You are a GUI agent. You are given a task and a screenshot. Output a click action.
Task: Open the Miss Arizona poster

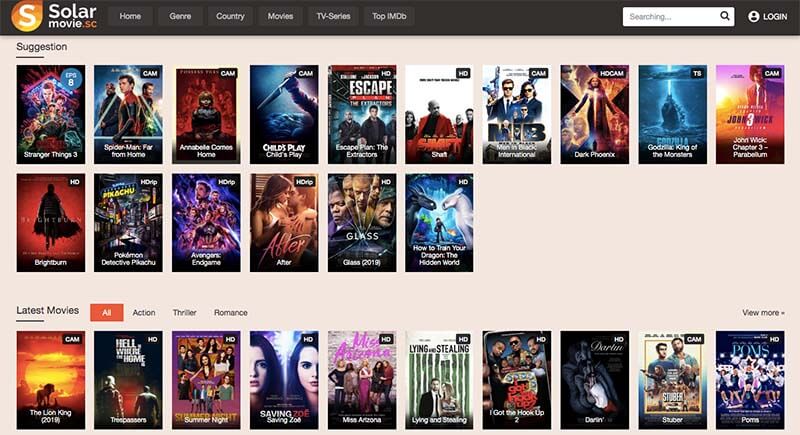[362, 380]
